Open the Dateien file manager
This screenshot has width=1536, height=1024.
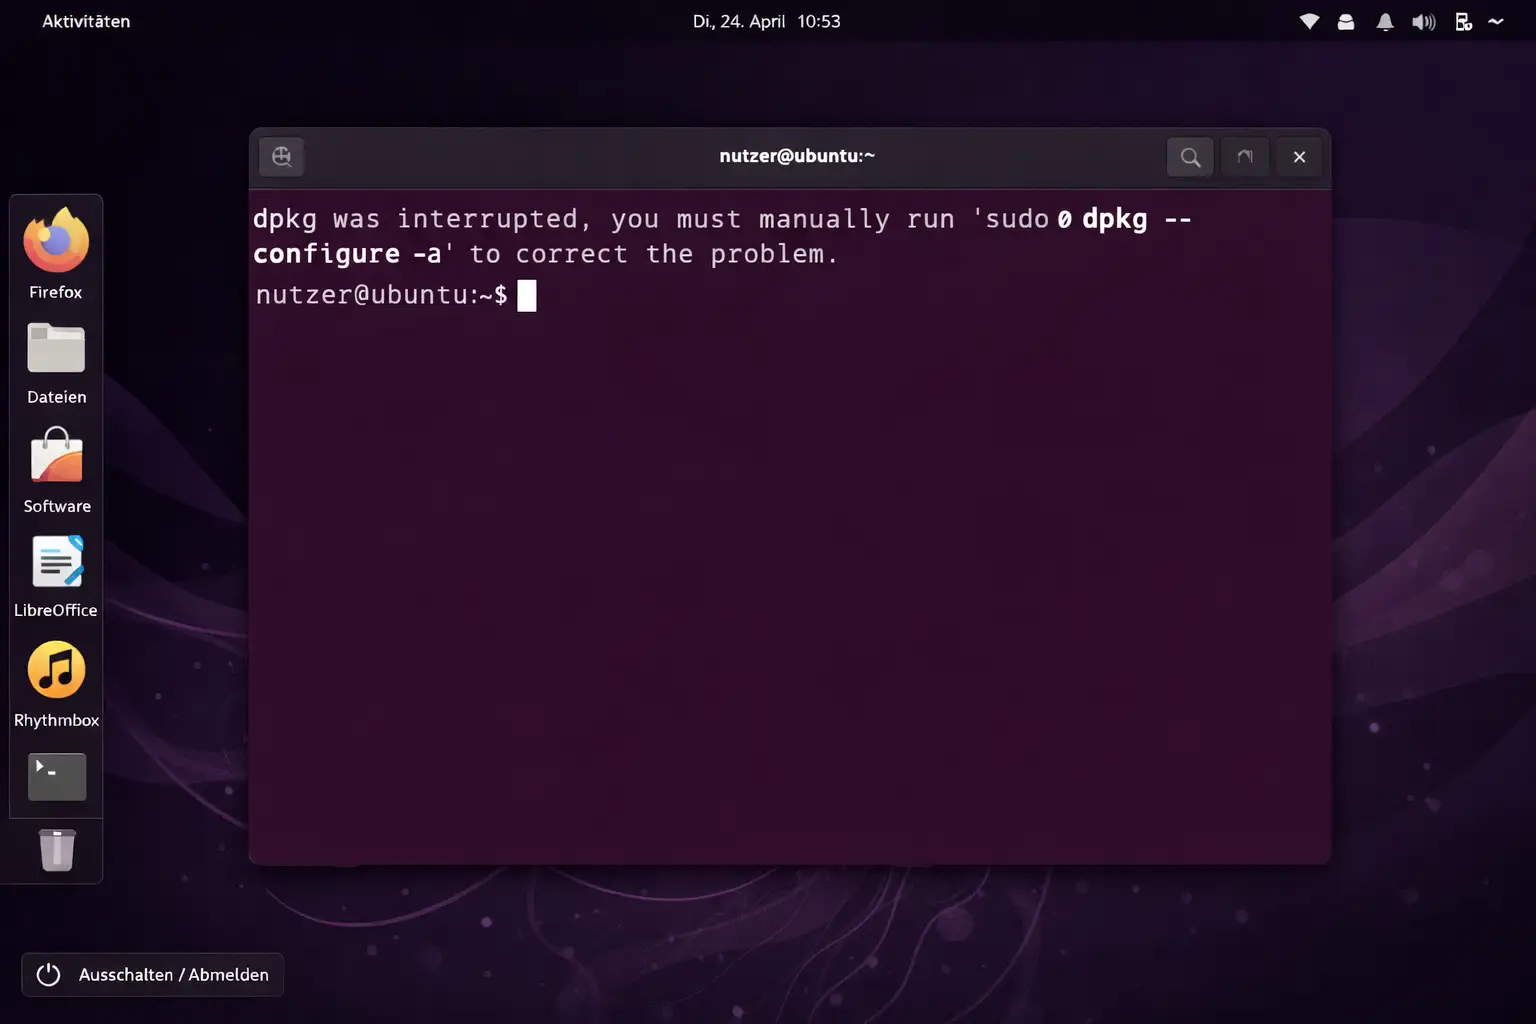(55, 348)
